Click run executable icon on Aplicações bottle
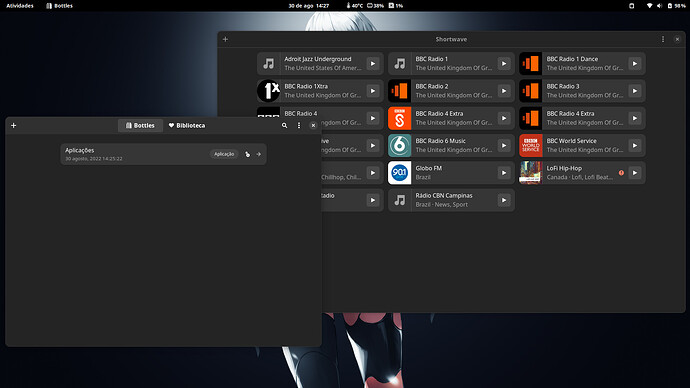 pyautogui.click(x=247, y=154)
